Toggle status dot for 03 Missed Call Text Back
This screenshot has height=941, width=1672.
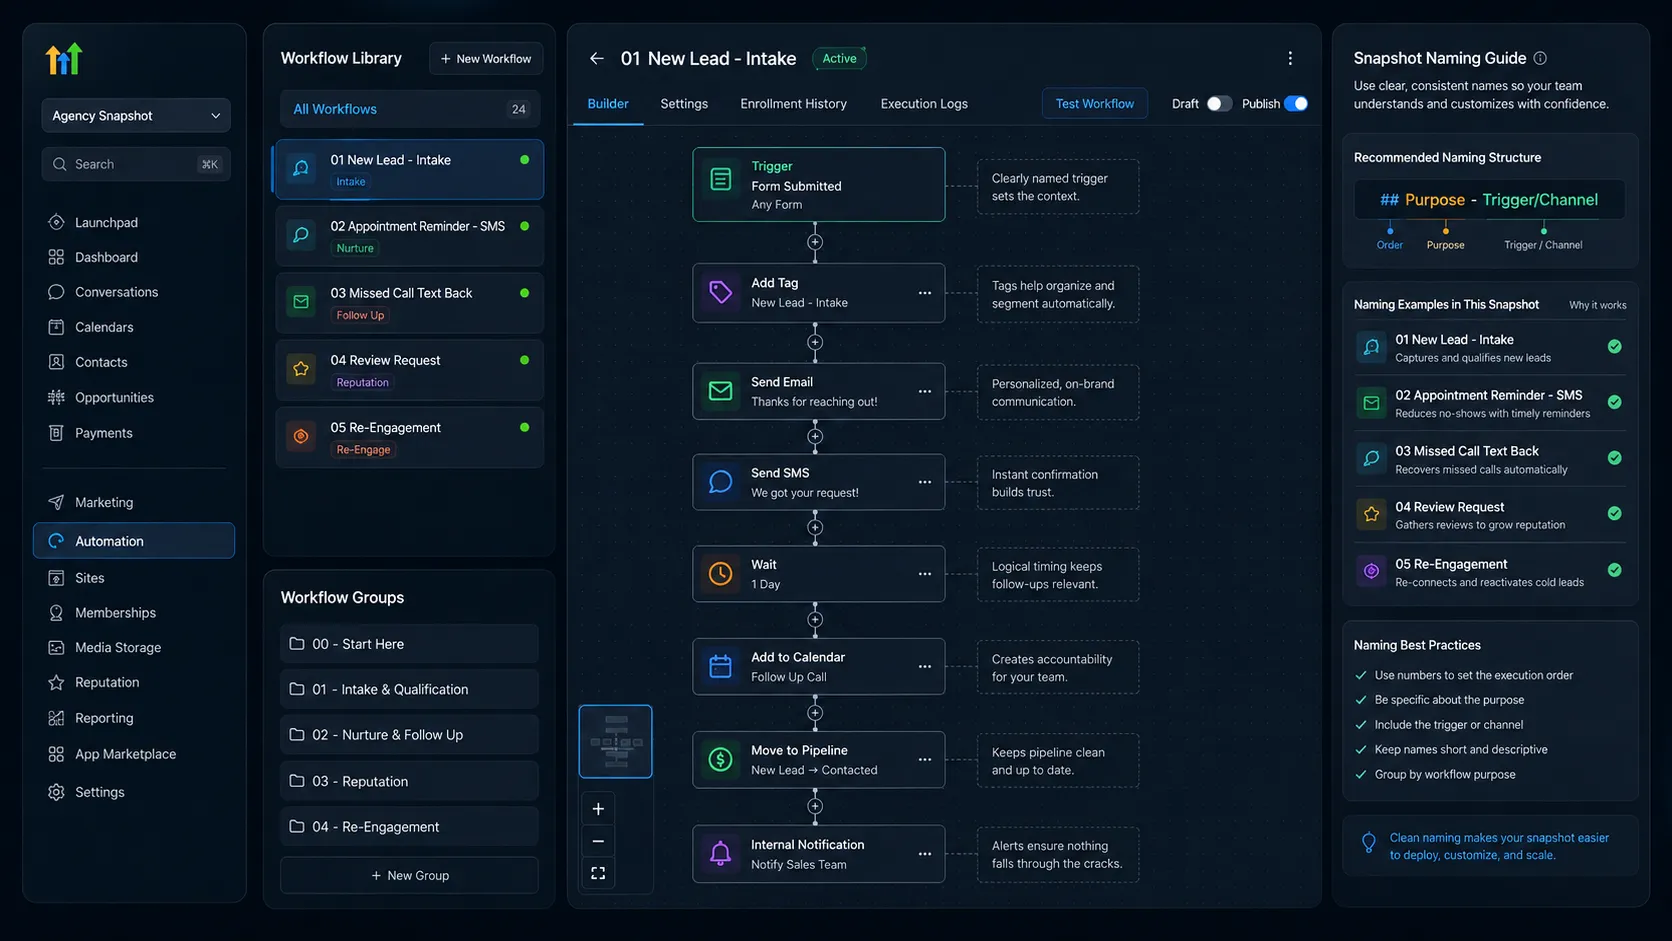[524, 293]
